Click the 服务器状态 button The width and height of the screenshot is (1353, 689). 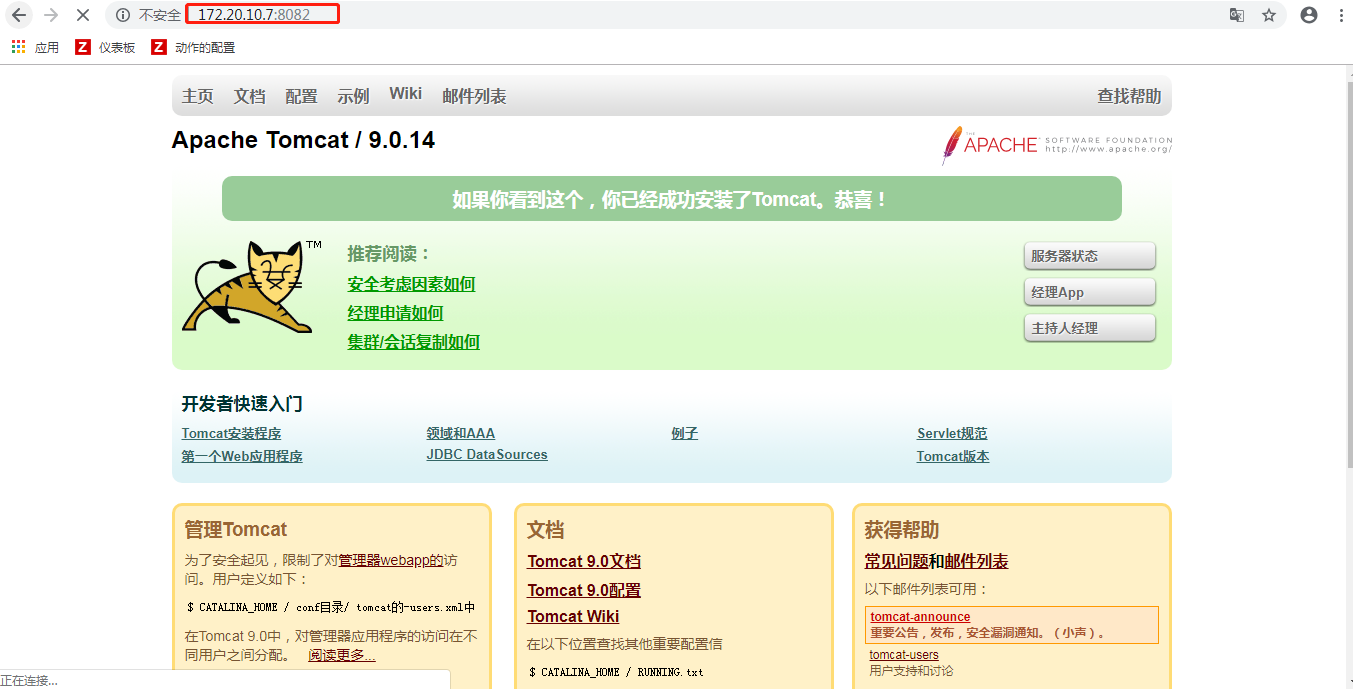pyautogui.click(x=1090, y=256)
